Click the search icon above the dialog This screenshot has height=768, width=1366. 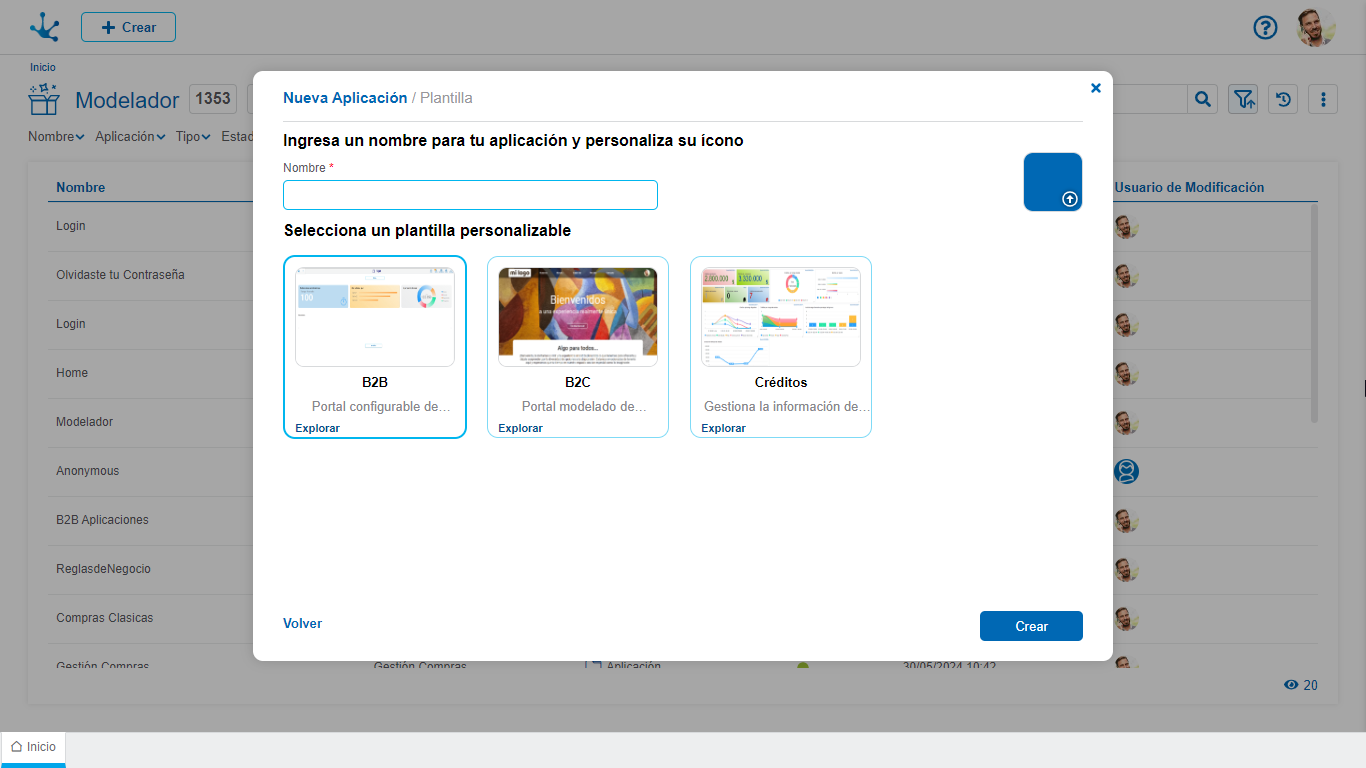1203,99
